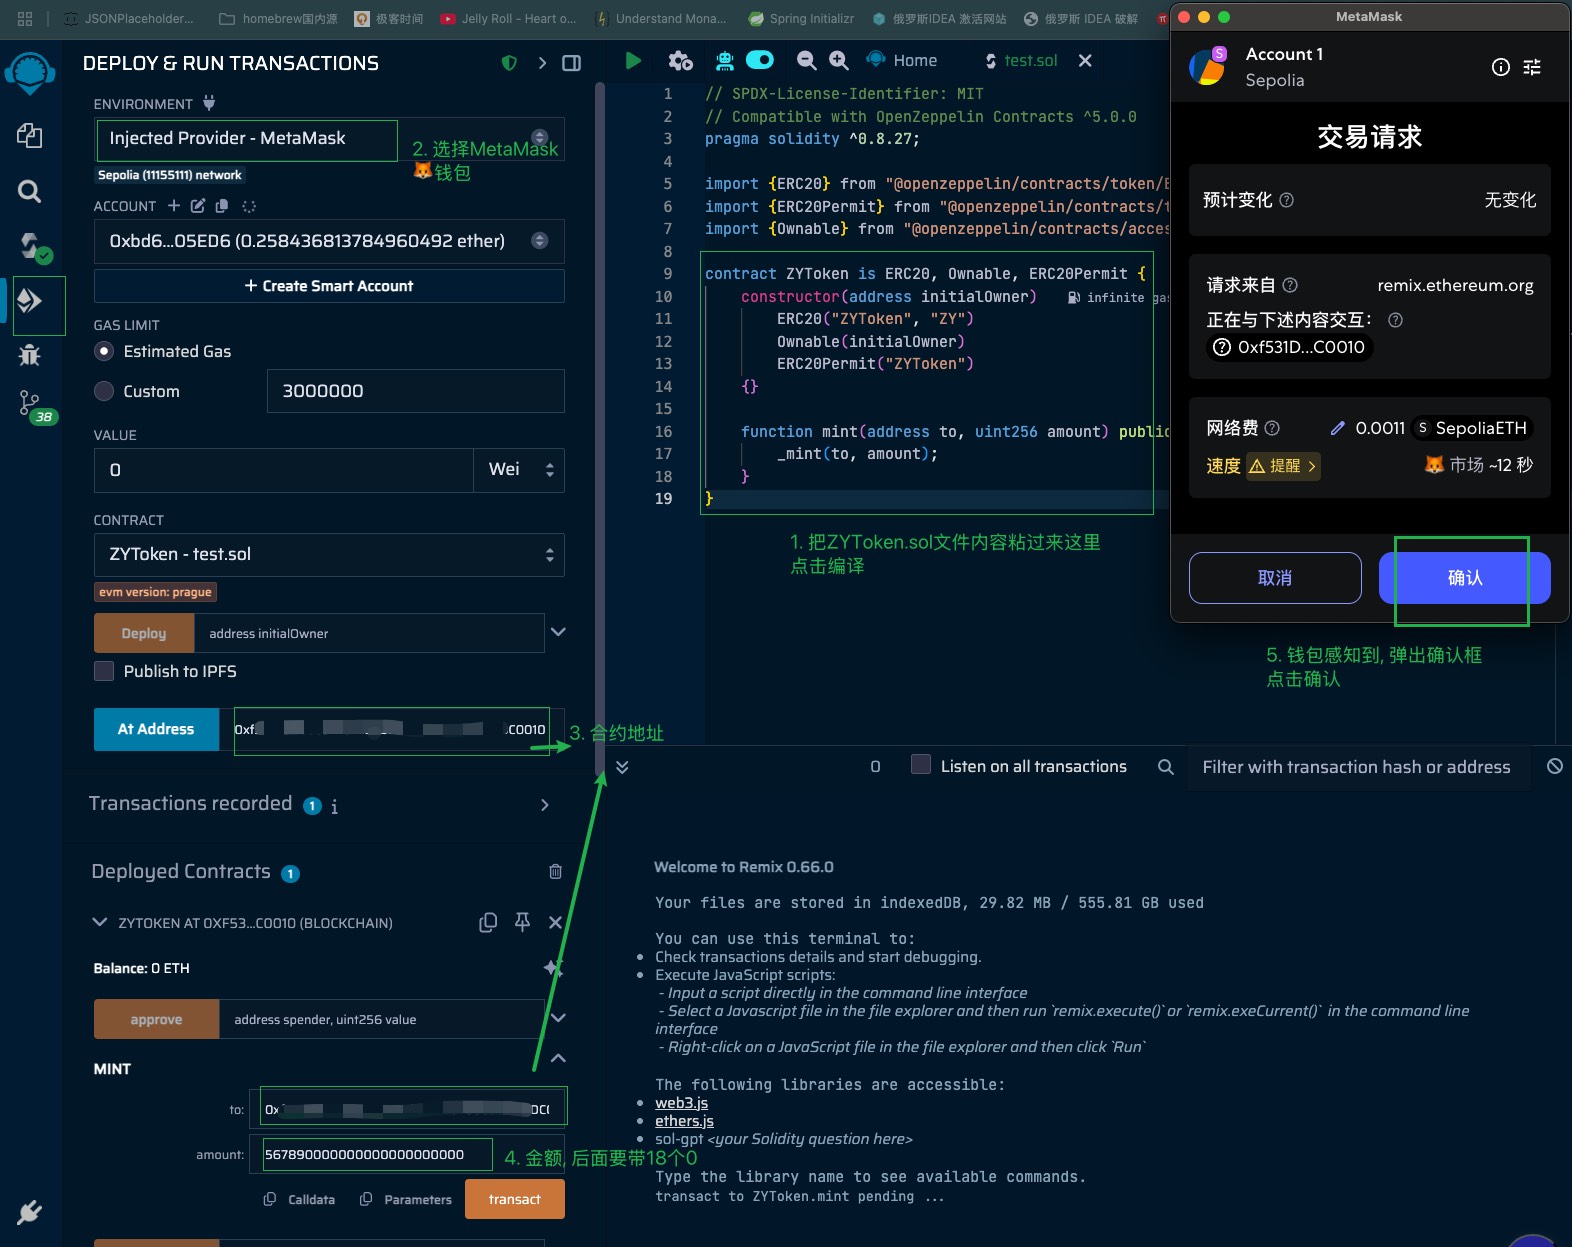Screen dimensions: 1572x1247
Task: Open the Search in files sidebar icon
Action: tap(30, 191)
